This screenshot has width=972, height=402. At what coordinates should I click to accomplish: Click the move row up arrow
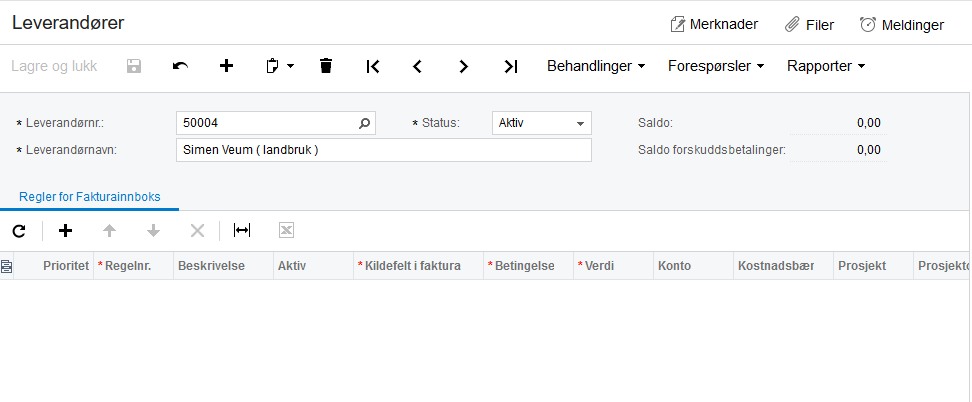109,231
